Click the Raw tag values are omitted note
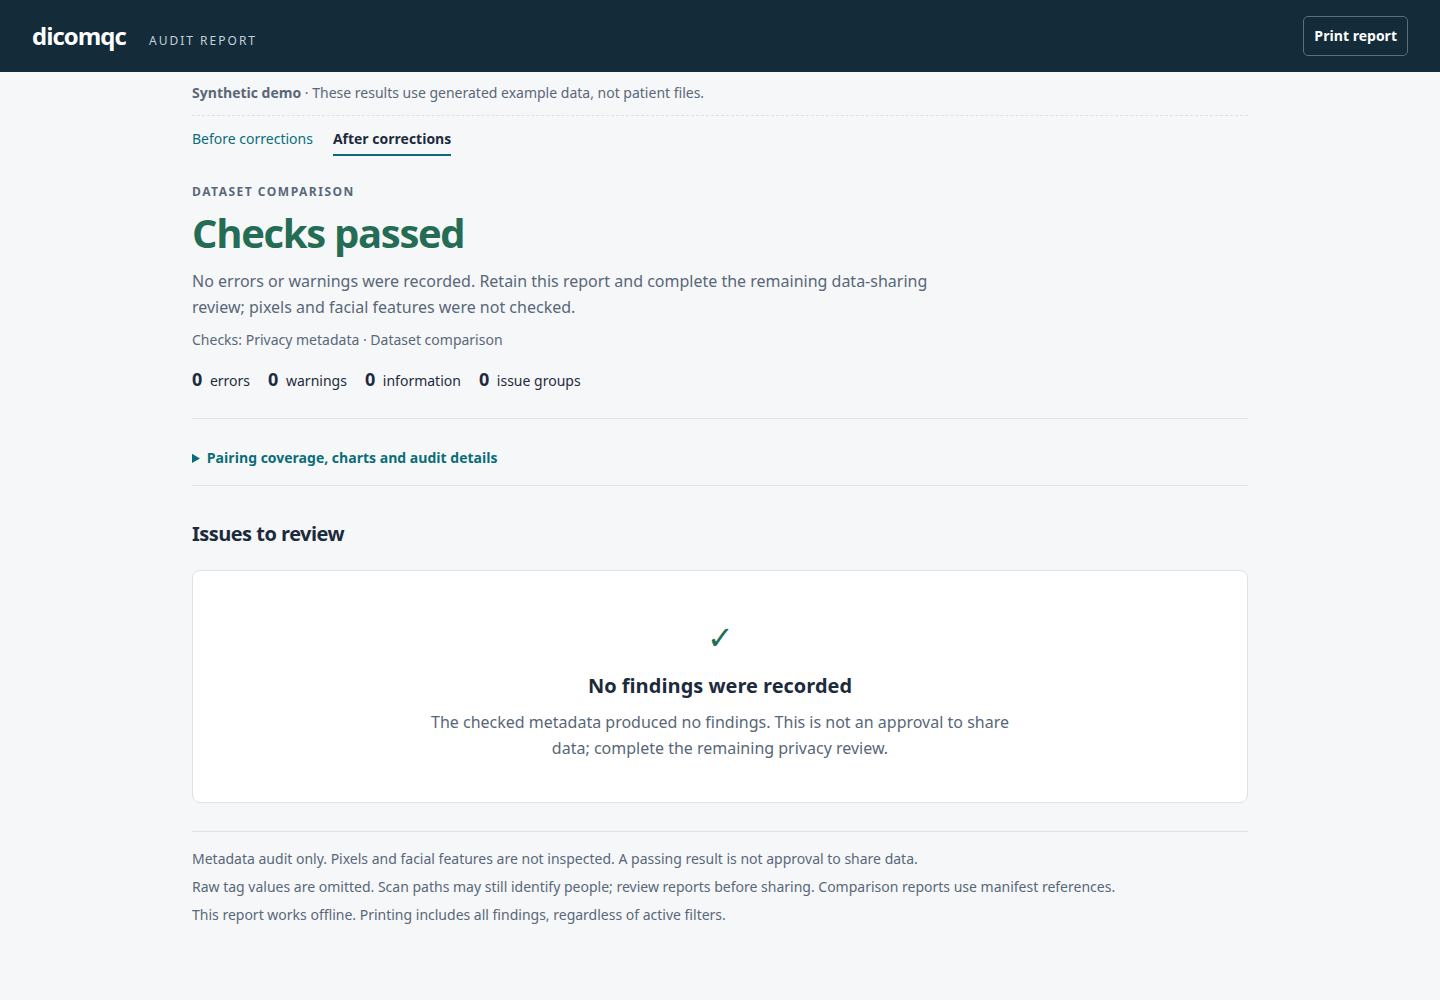Screen dimensions: 1440x1000 click(x=653, y=887)
